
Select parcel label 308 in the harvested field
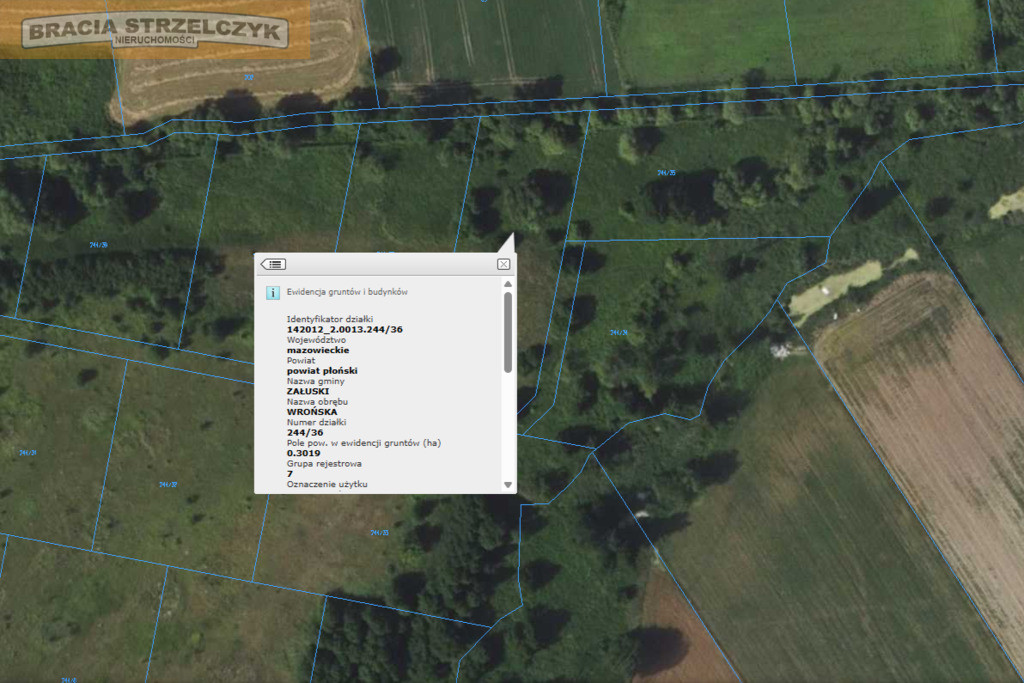pos(249,77)
